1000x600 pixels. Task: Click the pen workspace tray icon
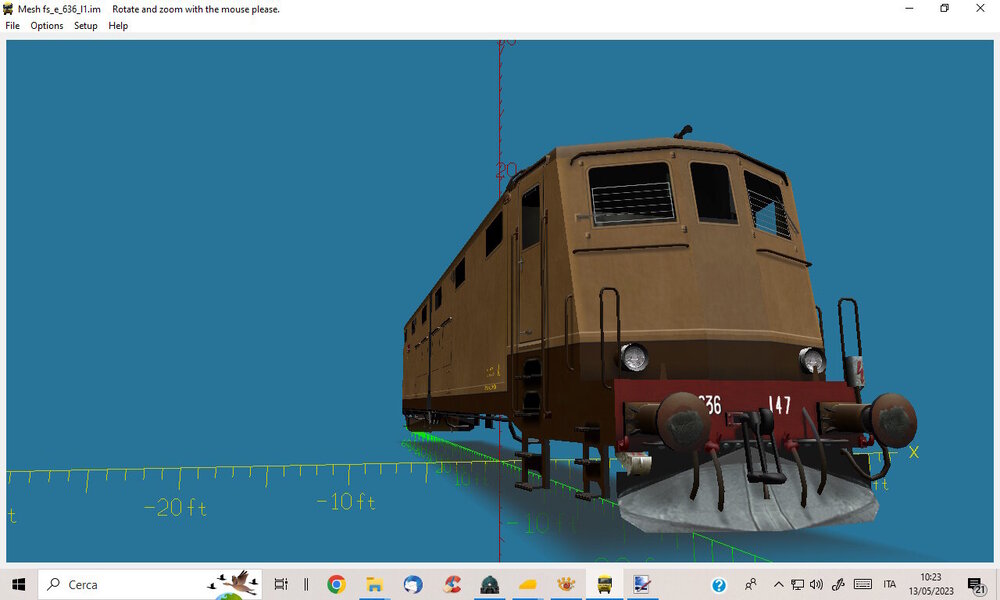(838, 584)
